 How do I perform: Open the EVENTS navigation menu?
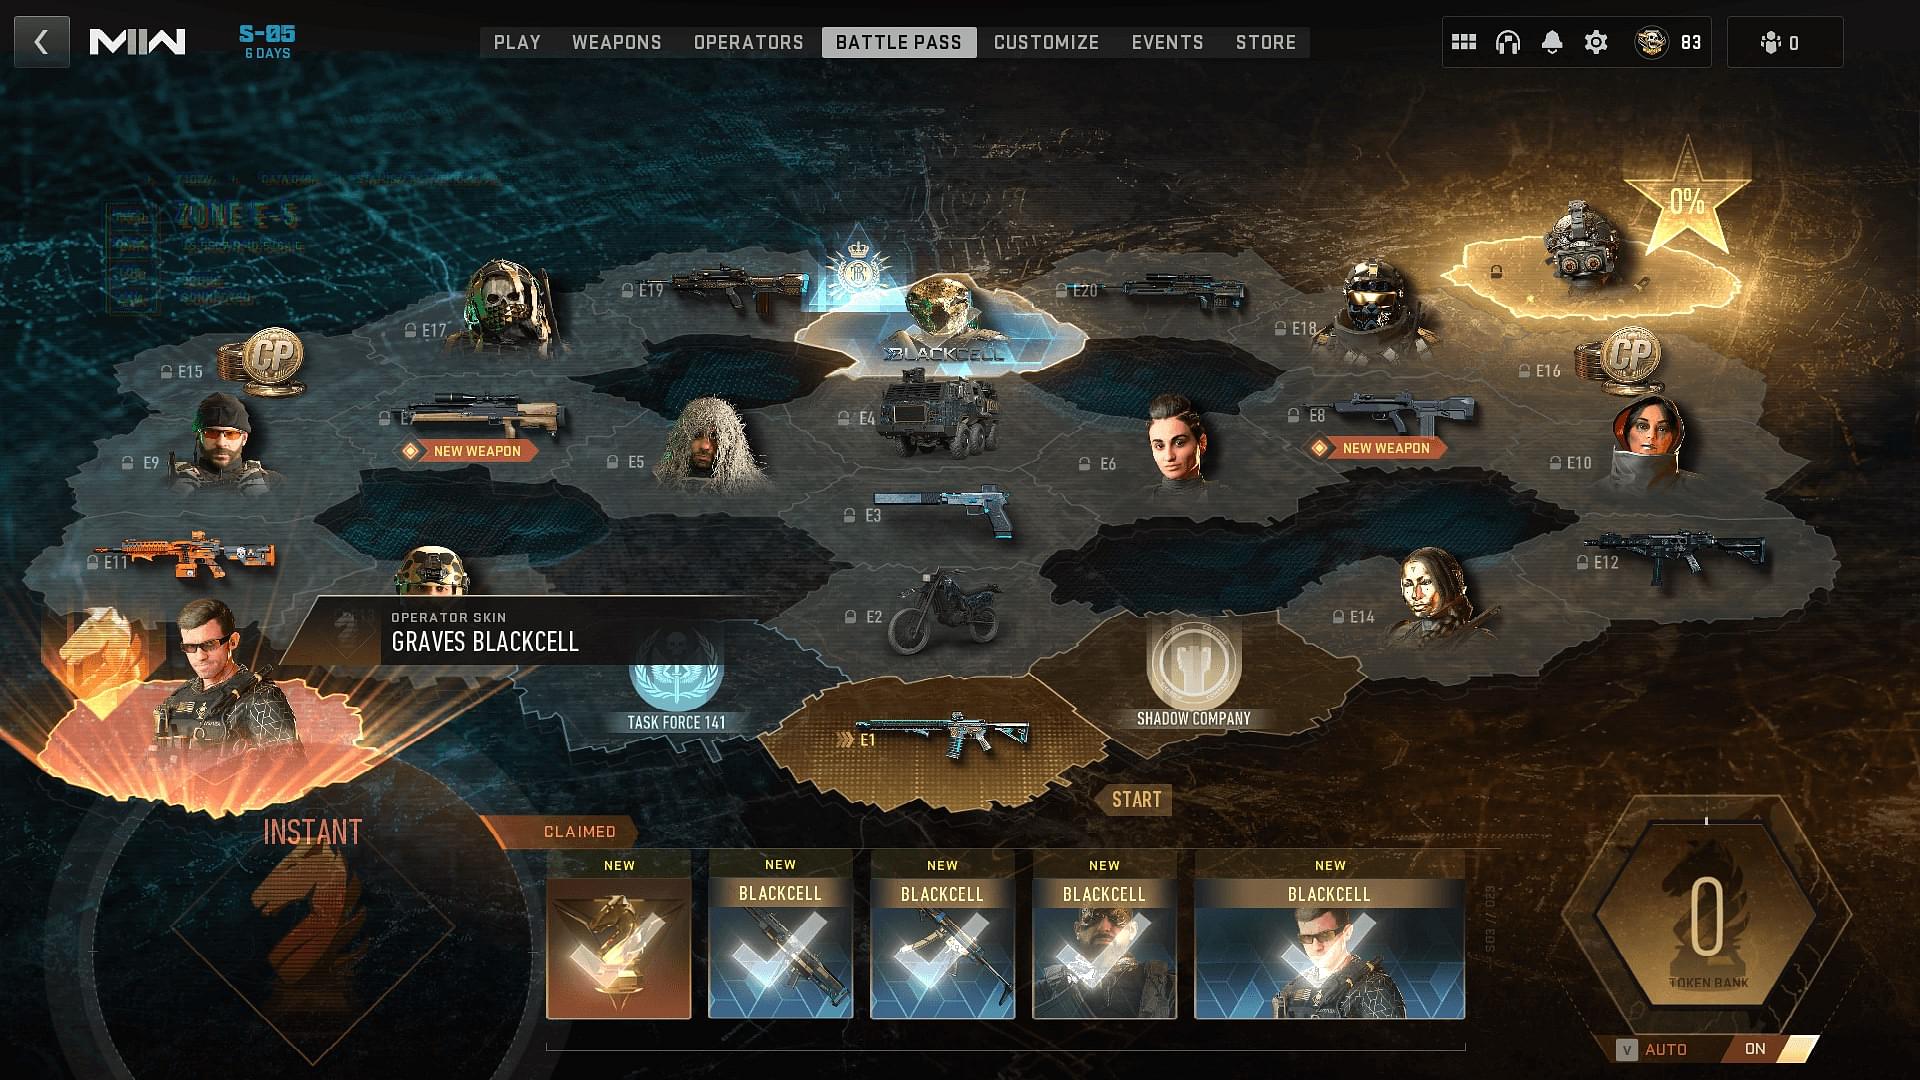1166,42
